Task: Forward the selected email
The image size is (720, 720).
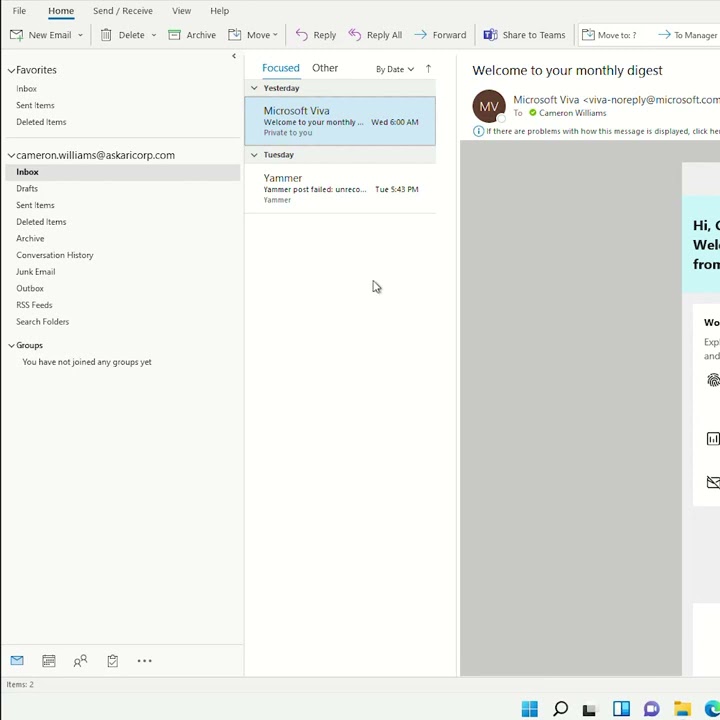Action: pos(440,35)
